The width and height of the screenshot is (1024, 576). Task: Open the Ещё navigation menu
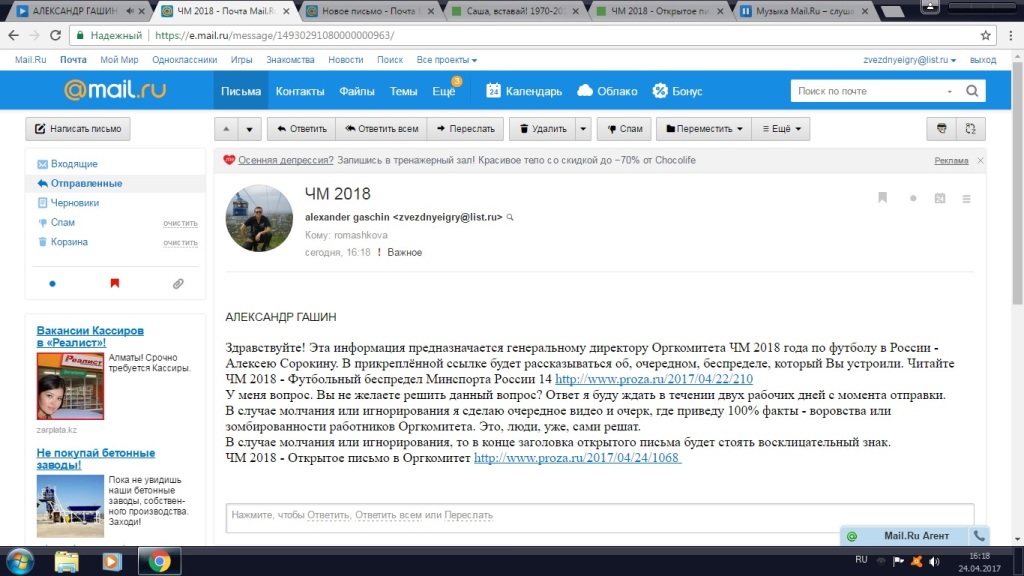pyautogui.click(x=444, y=91)
